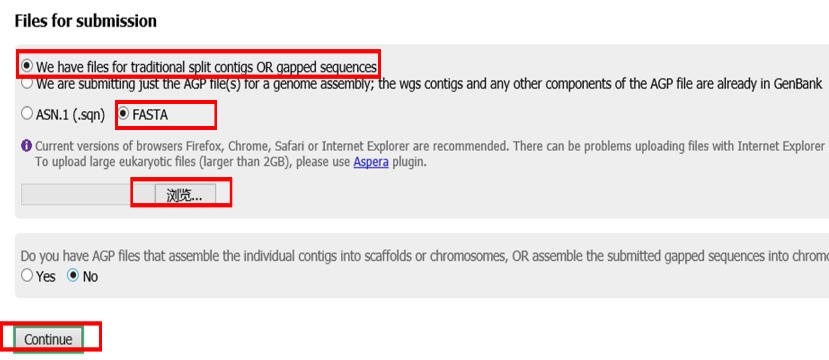
Task: Click the 'No' label text
Action: pos(90,276)
